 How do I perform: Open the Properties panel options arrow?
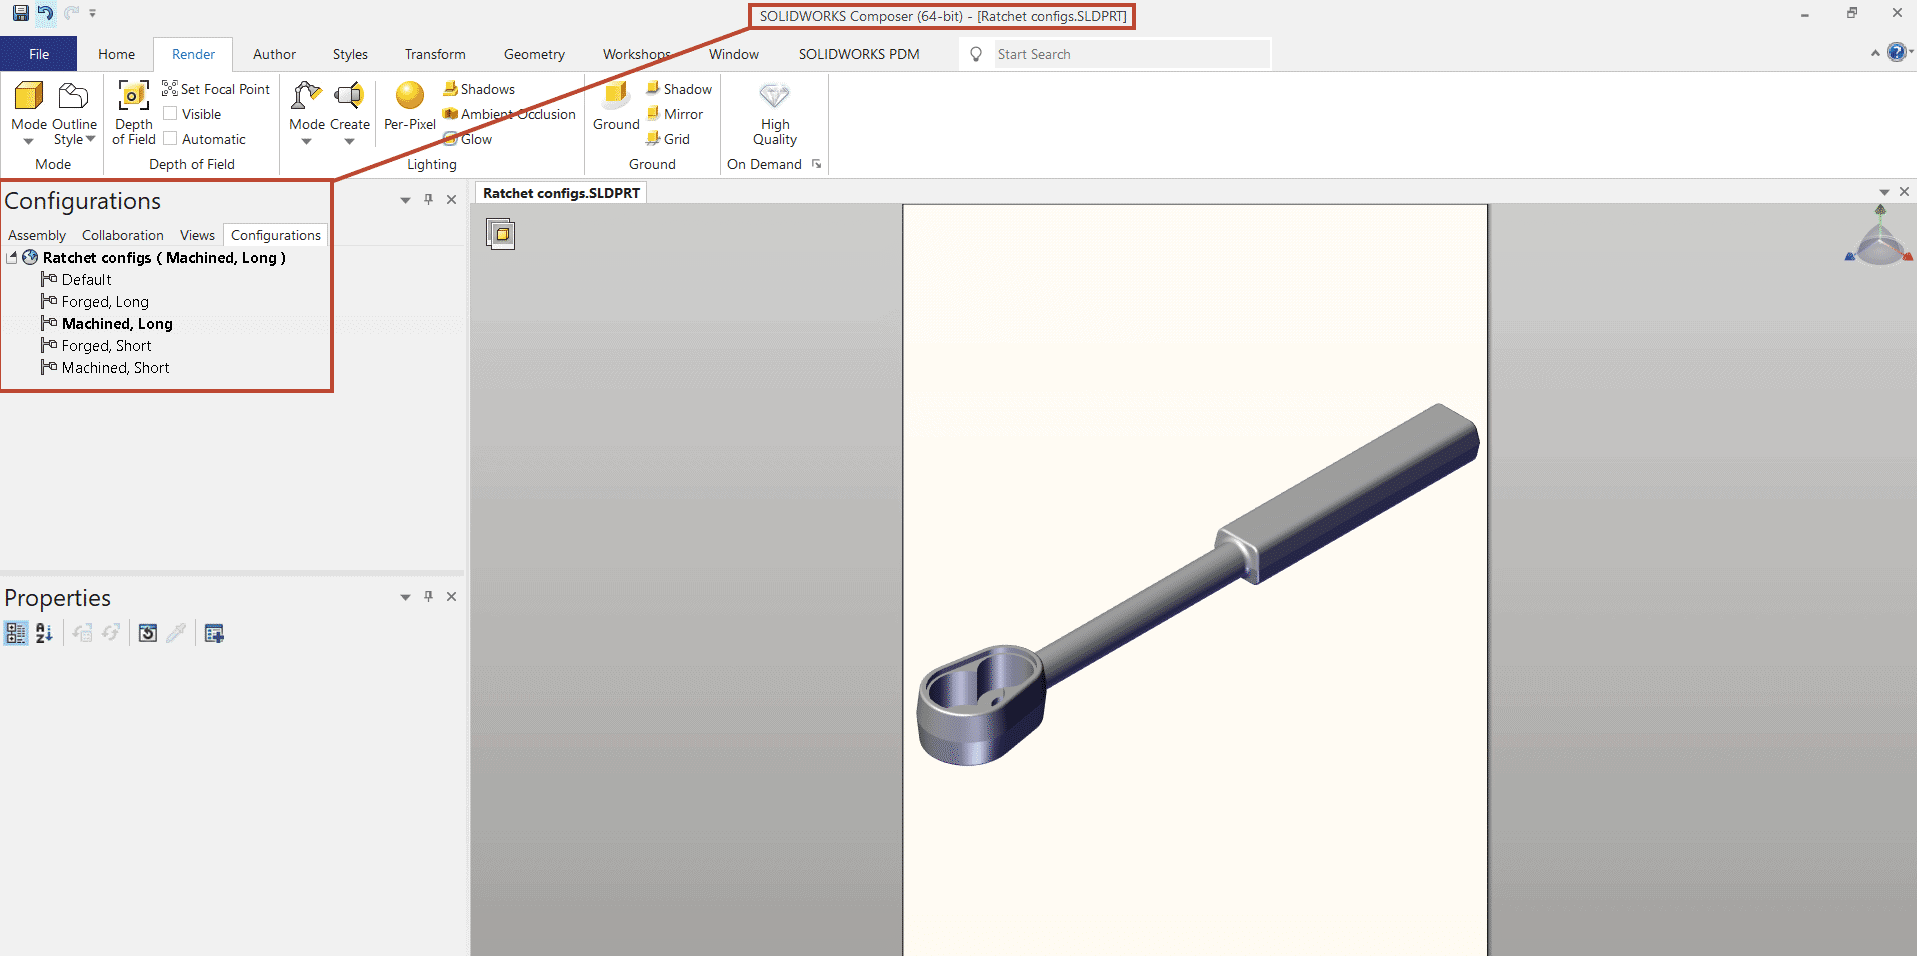click(x=405, y=597)
